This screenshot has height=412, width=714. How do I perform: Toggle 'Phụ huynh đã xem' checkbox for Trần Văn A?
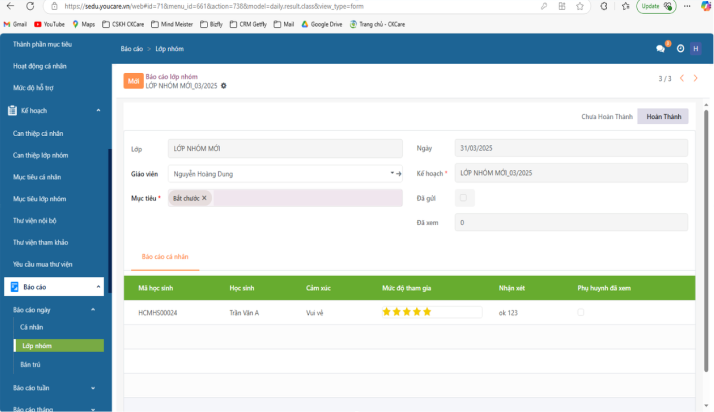click(580, 313)
